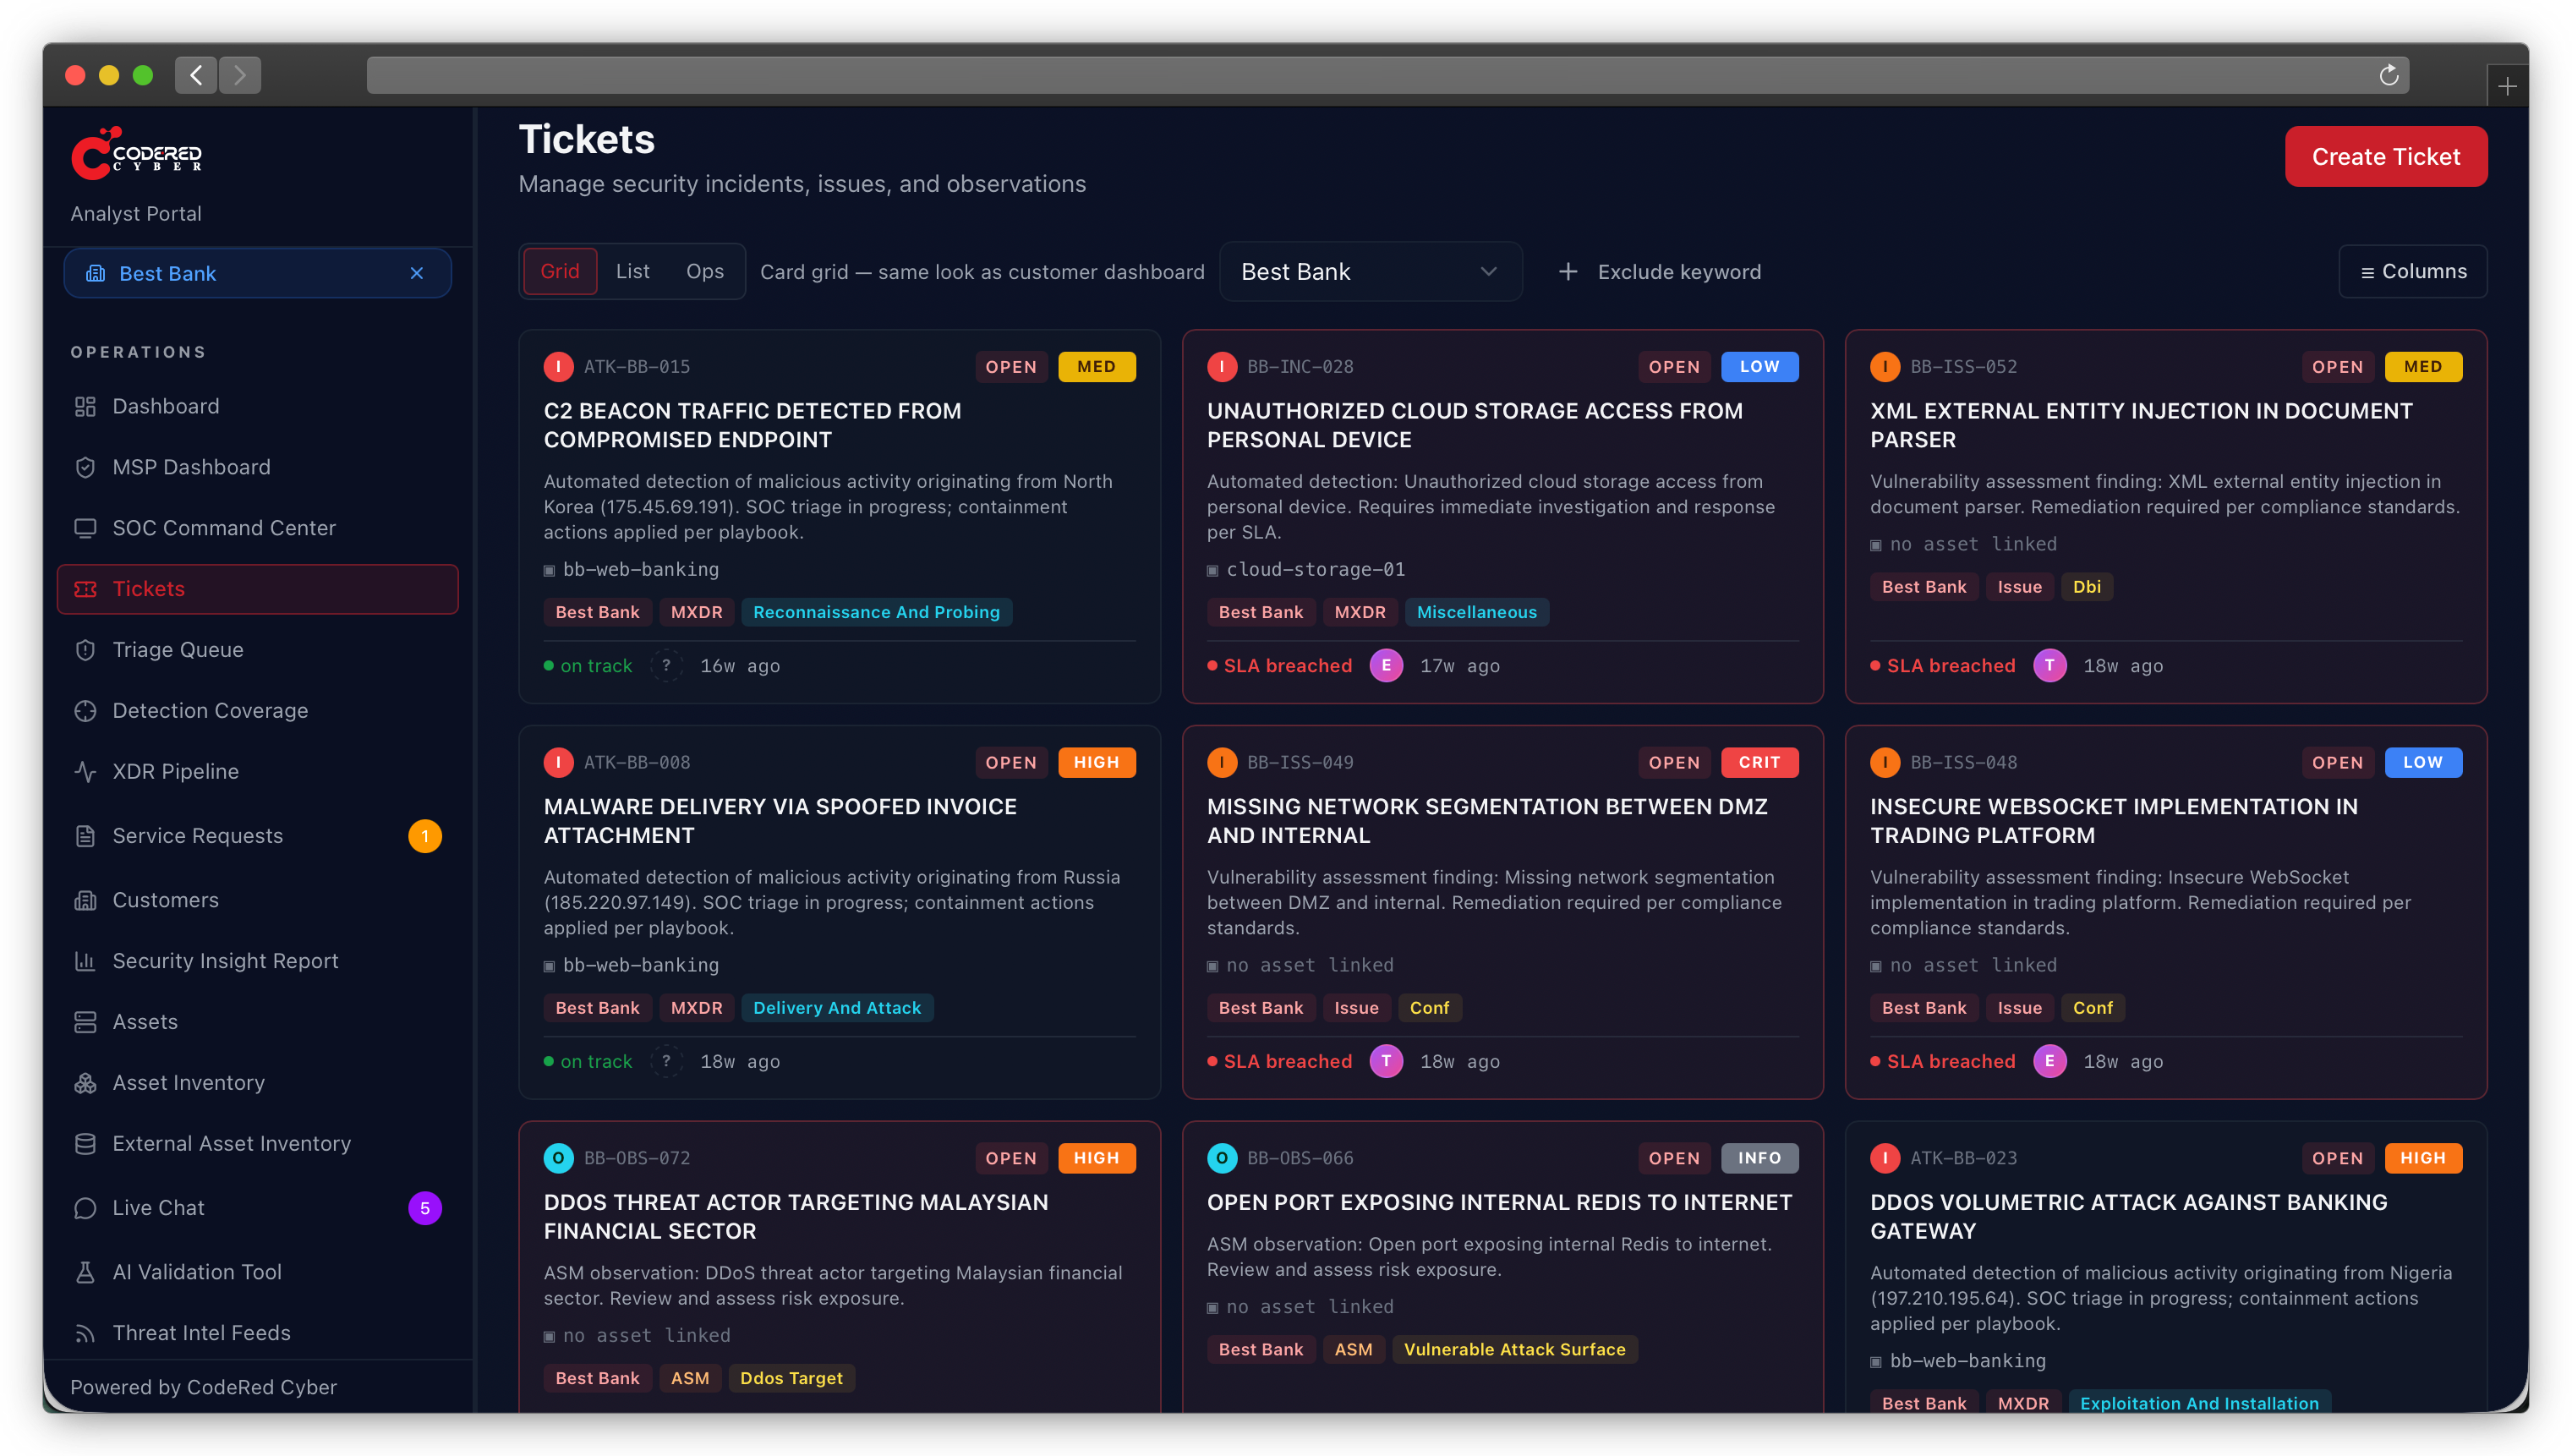Switch to Grid view
2572x1456 pixels.
[560, 271]
